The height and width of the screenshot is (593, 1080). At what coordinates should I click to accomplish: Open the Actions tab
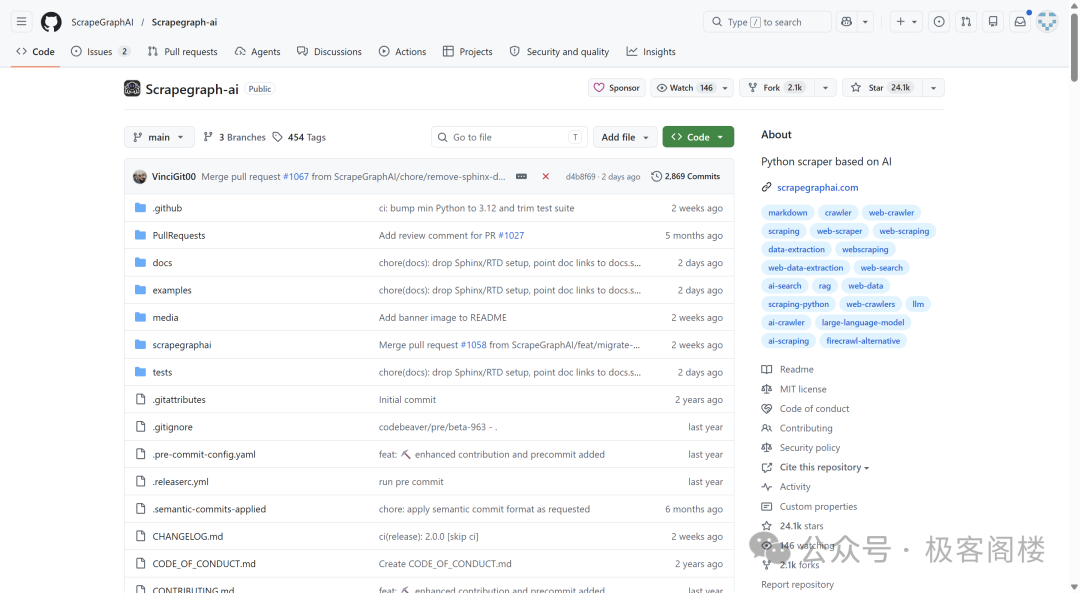coord(403,52)
